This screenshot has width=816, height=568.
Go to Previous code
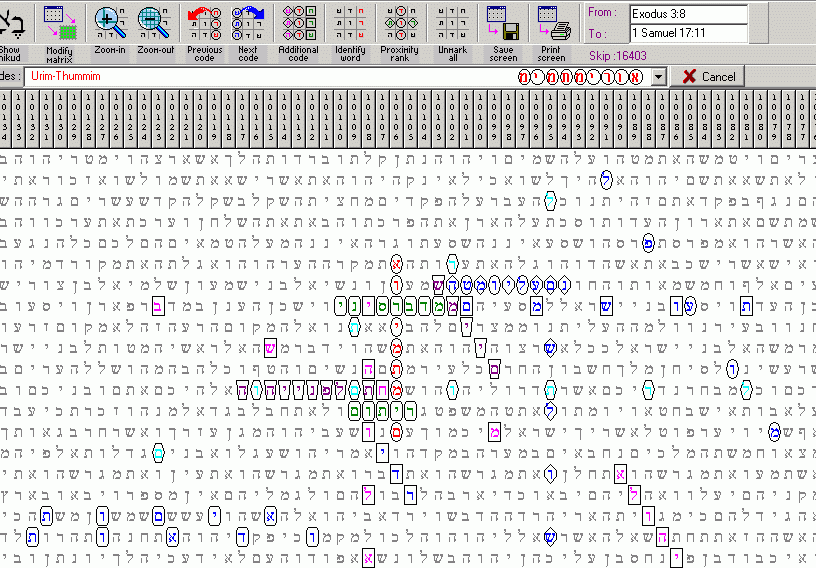click(x=205, y=23)
